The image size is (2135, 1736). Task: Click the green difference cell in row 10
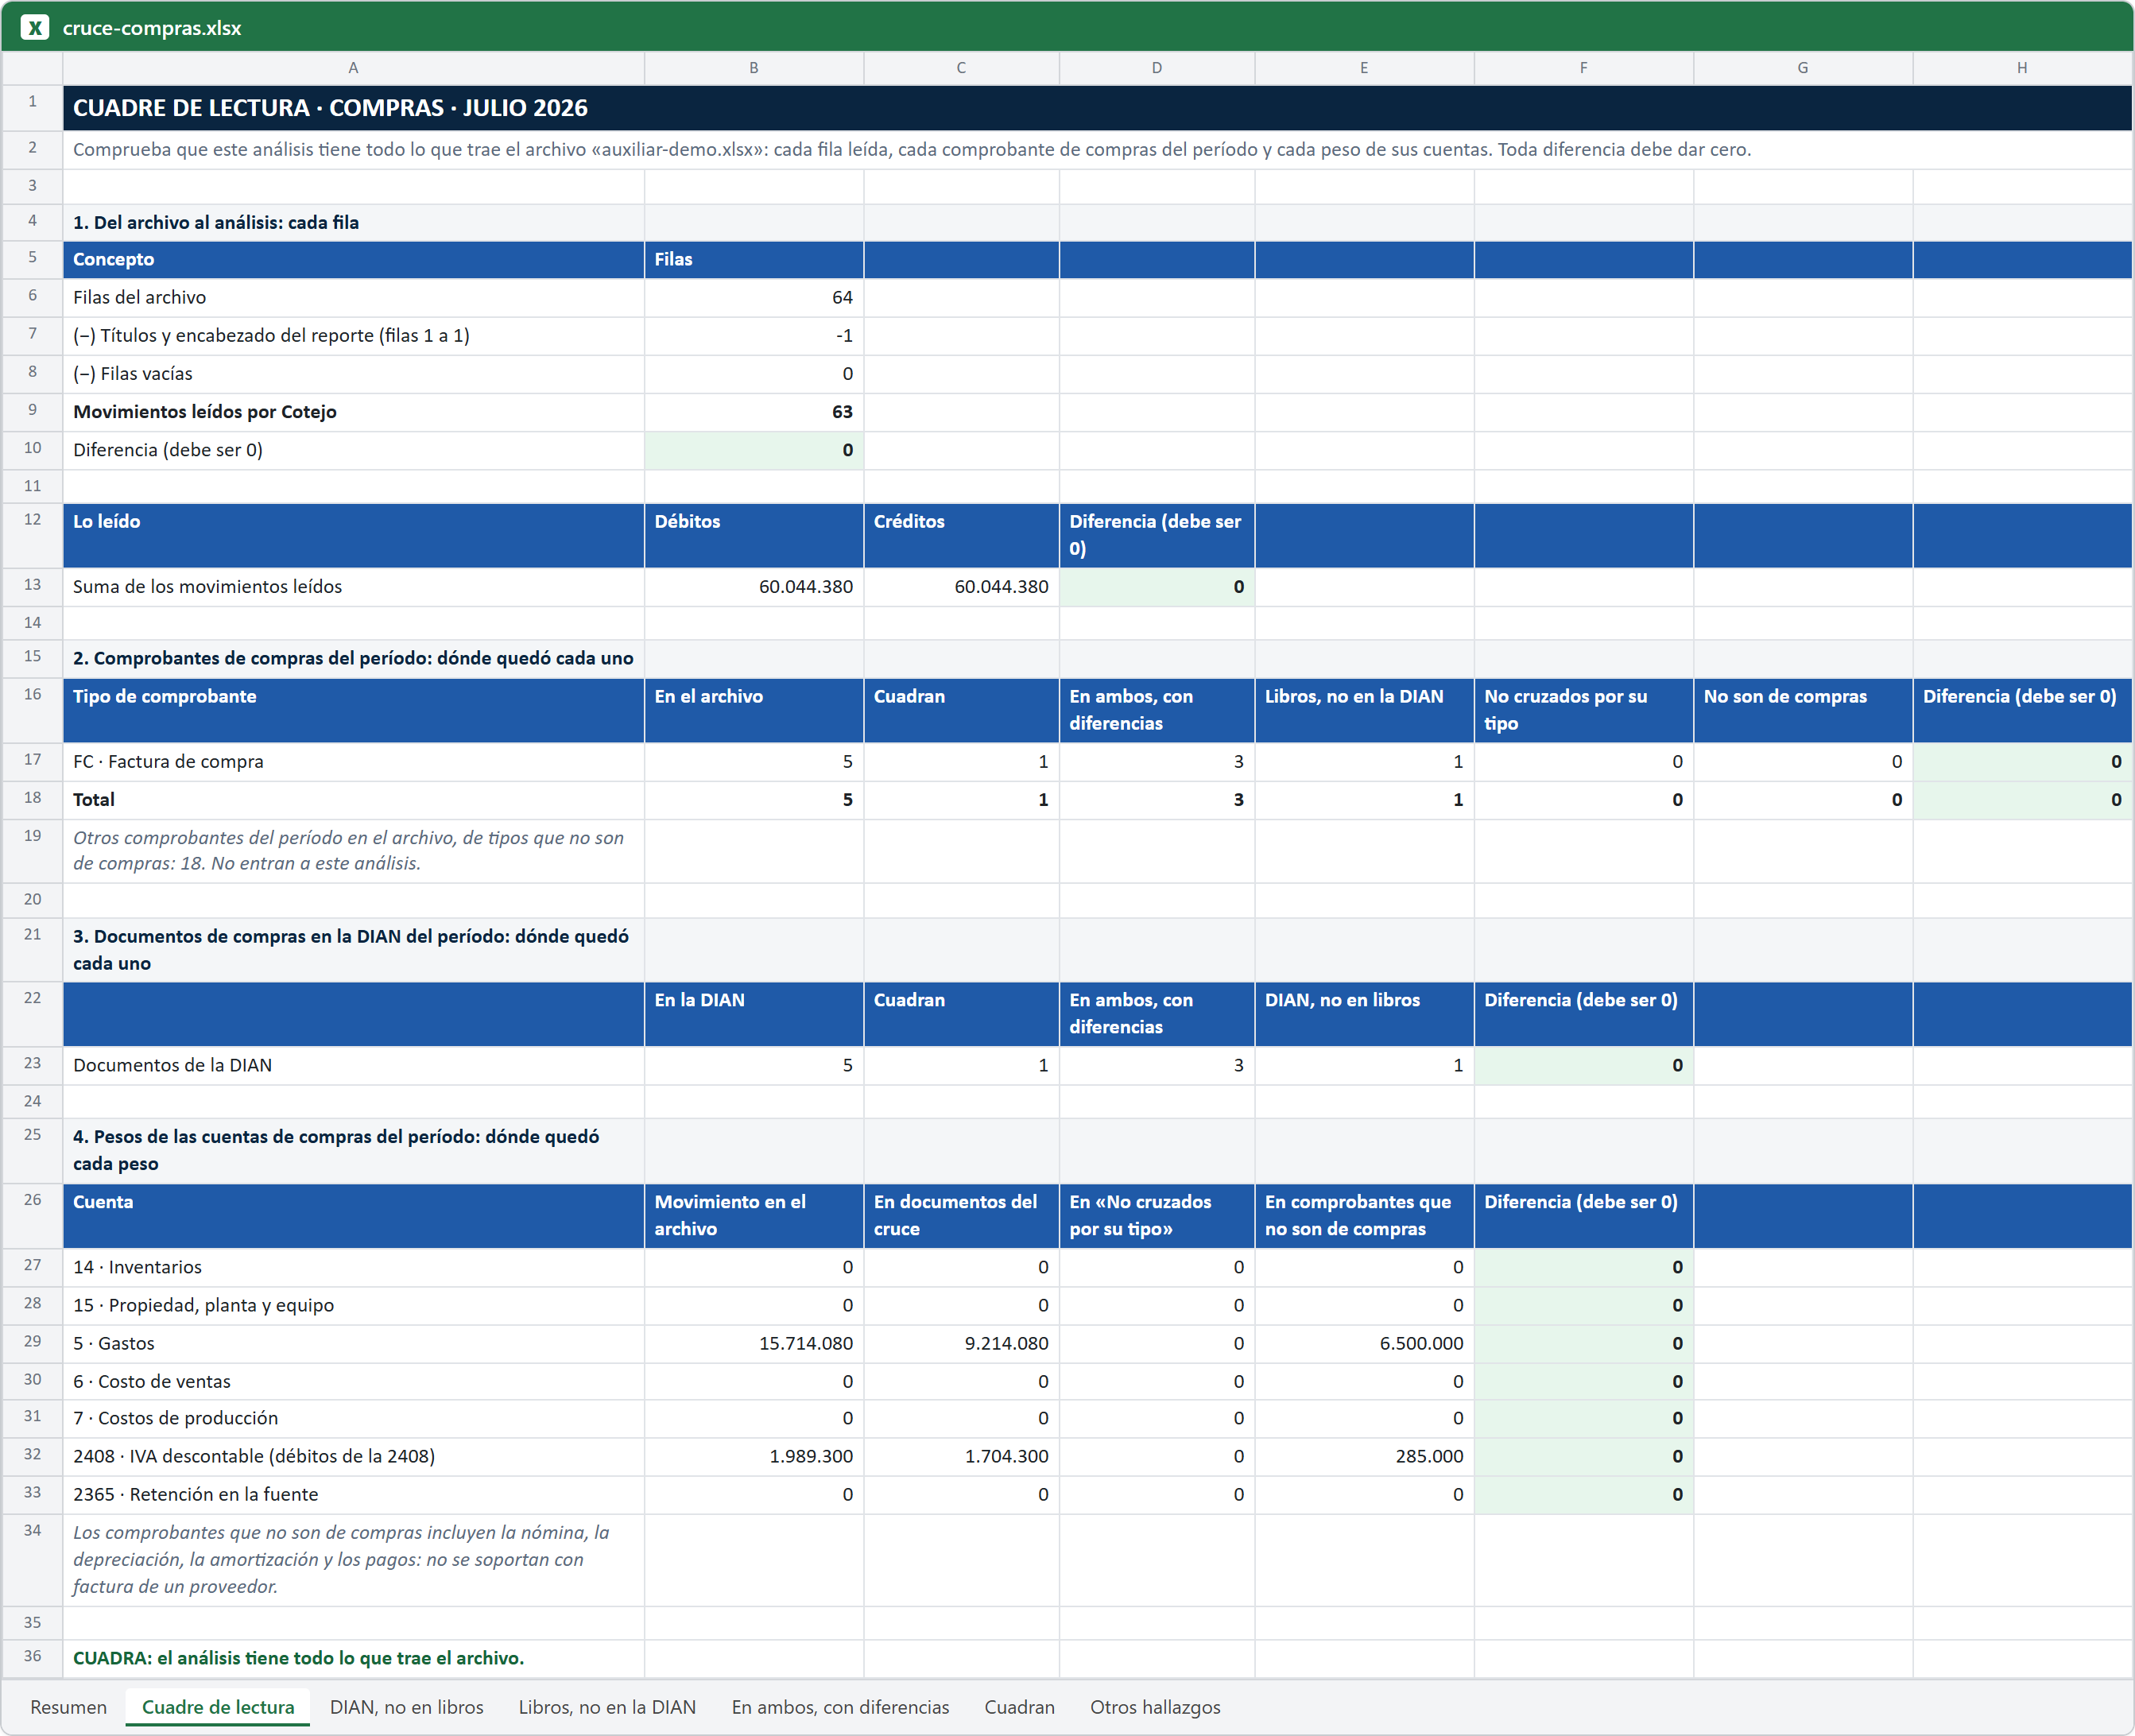[x=754, y=450]
